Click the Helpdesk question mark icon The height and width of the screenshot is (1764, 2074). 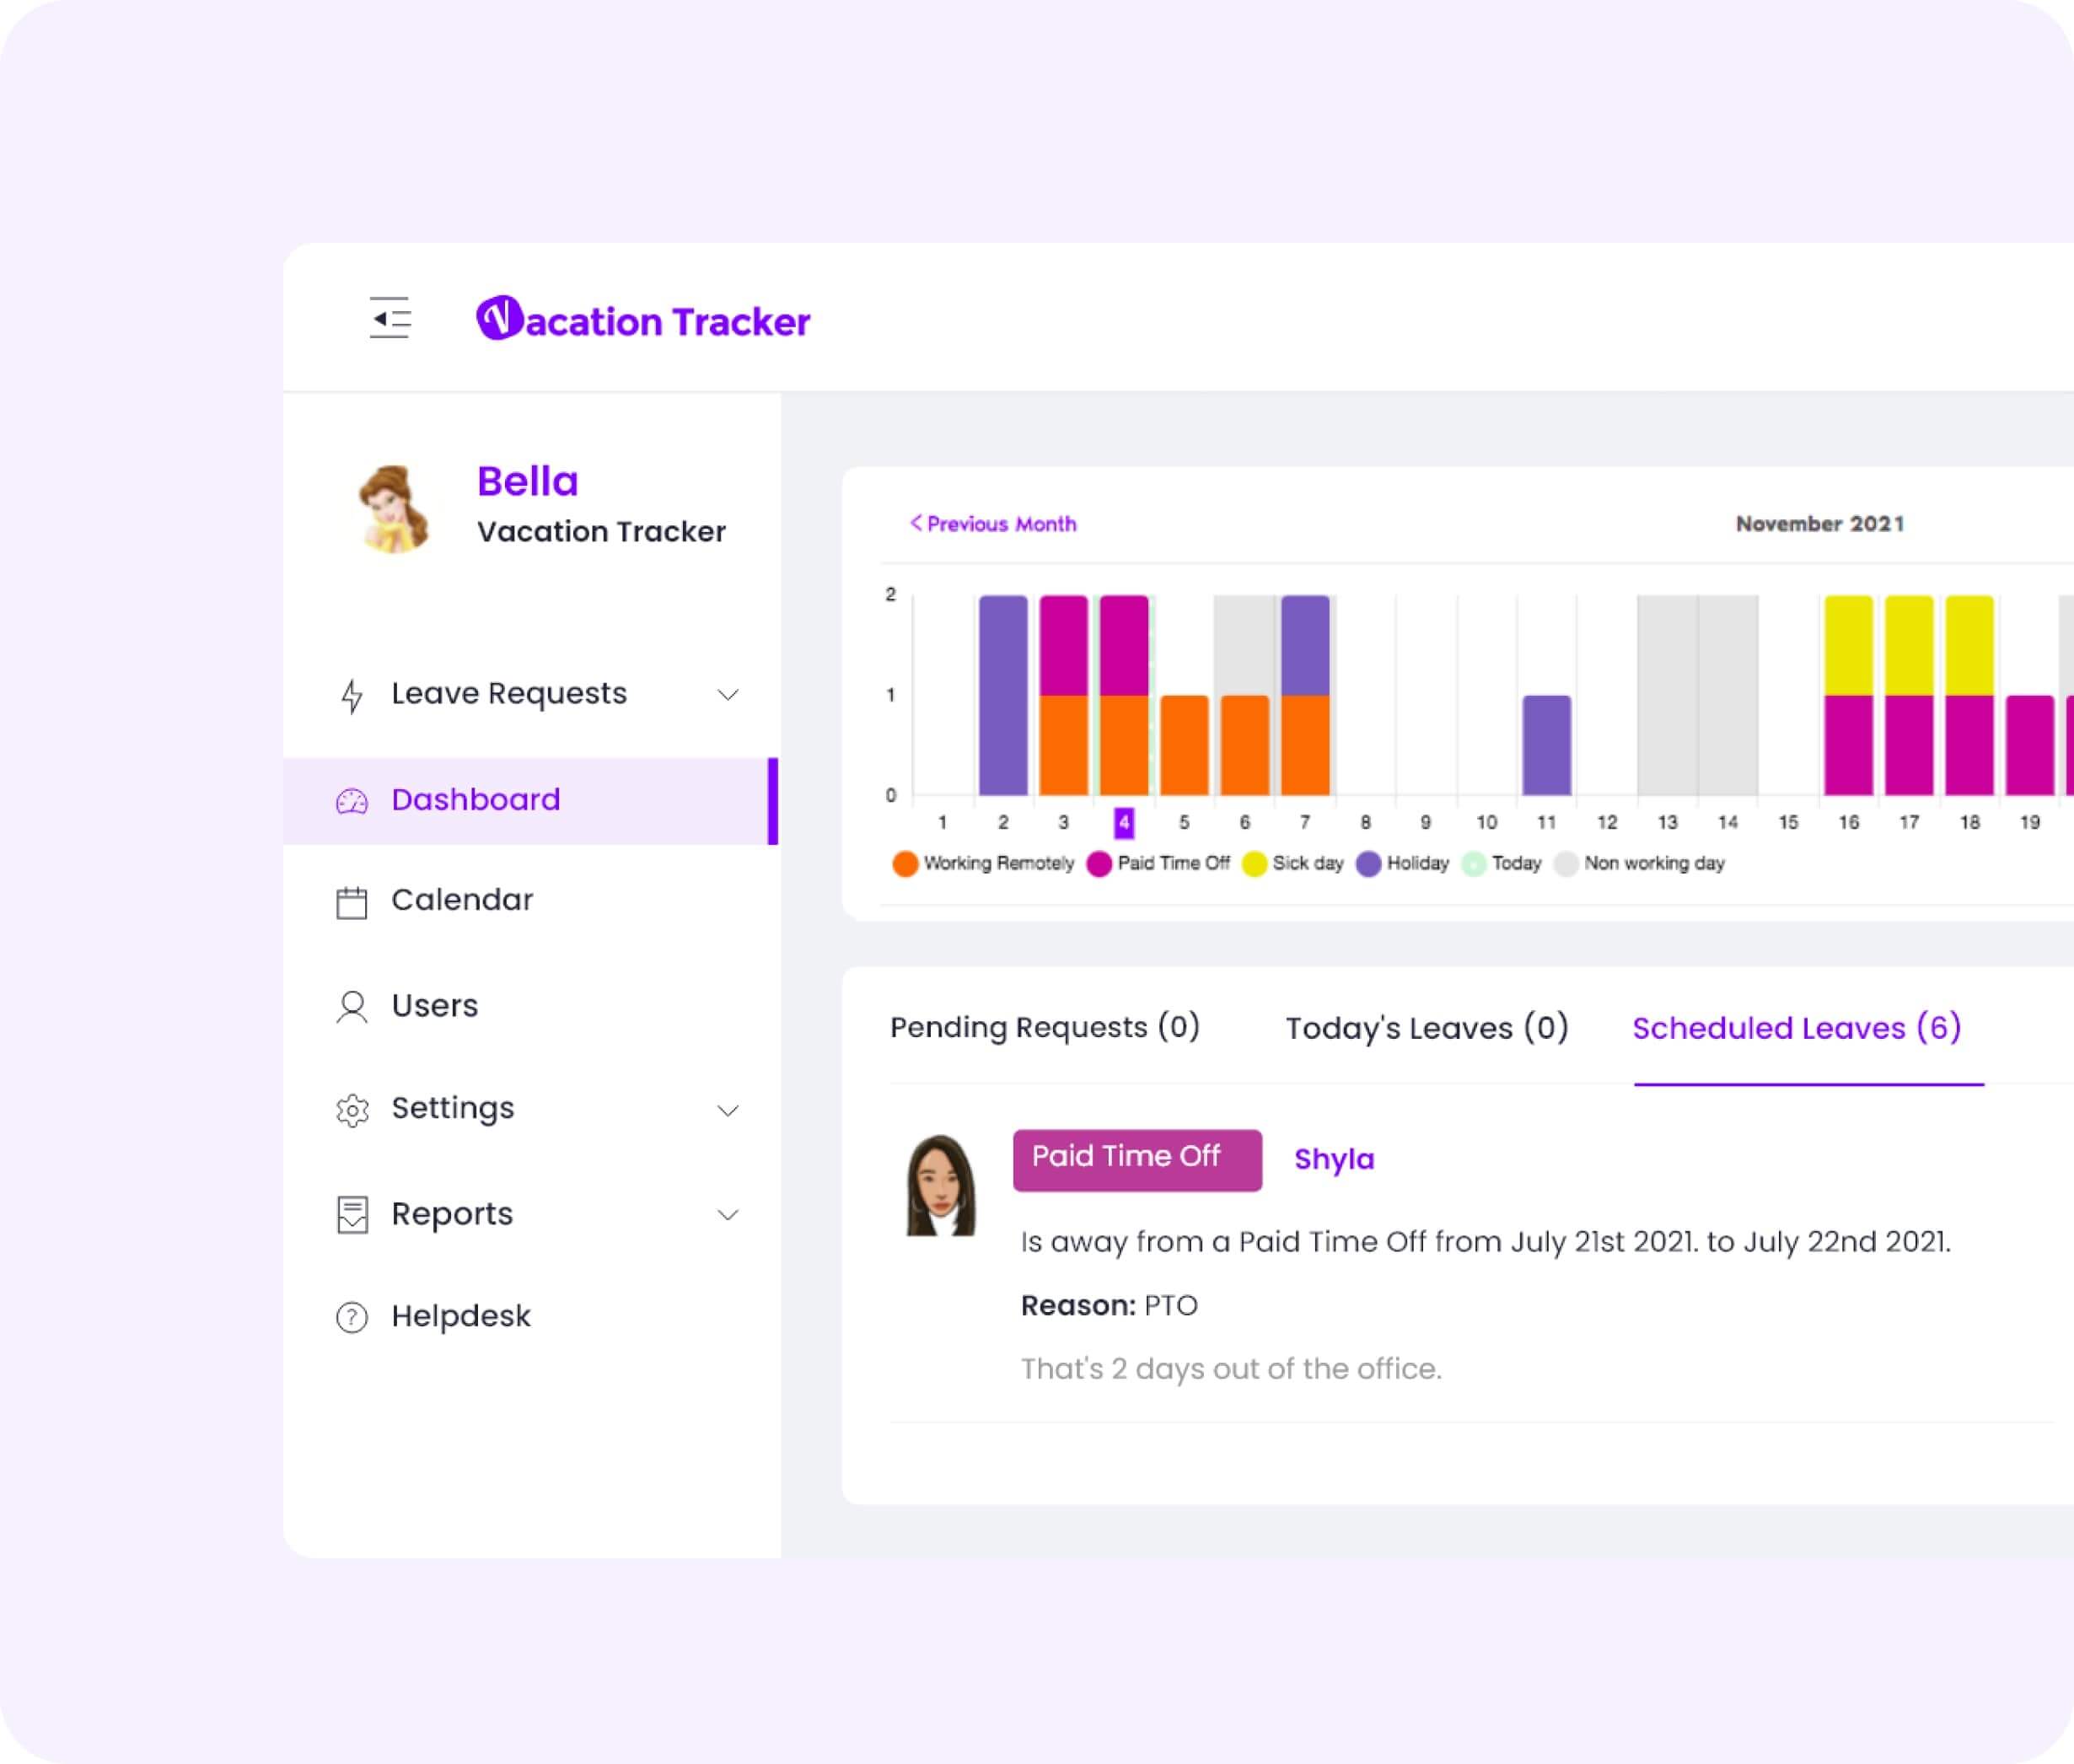[x=350, y=1316]
